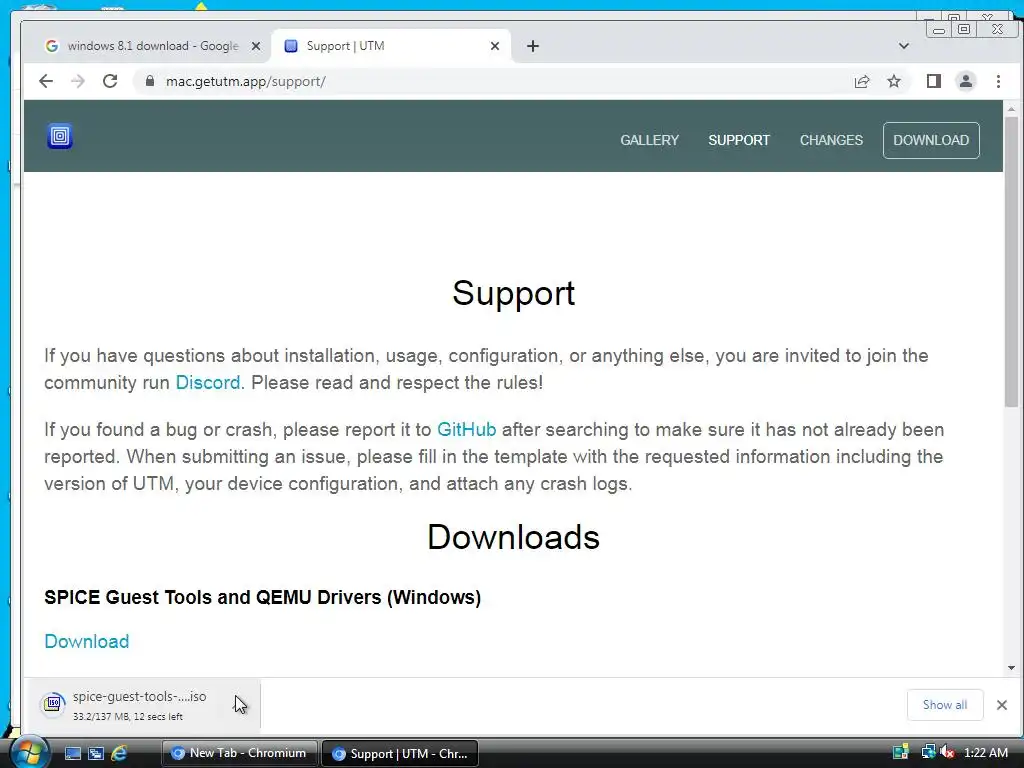Reload the UTM support page
The width and height of the screenshot is (1024, 768).
tap(110, 81)
